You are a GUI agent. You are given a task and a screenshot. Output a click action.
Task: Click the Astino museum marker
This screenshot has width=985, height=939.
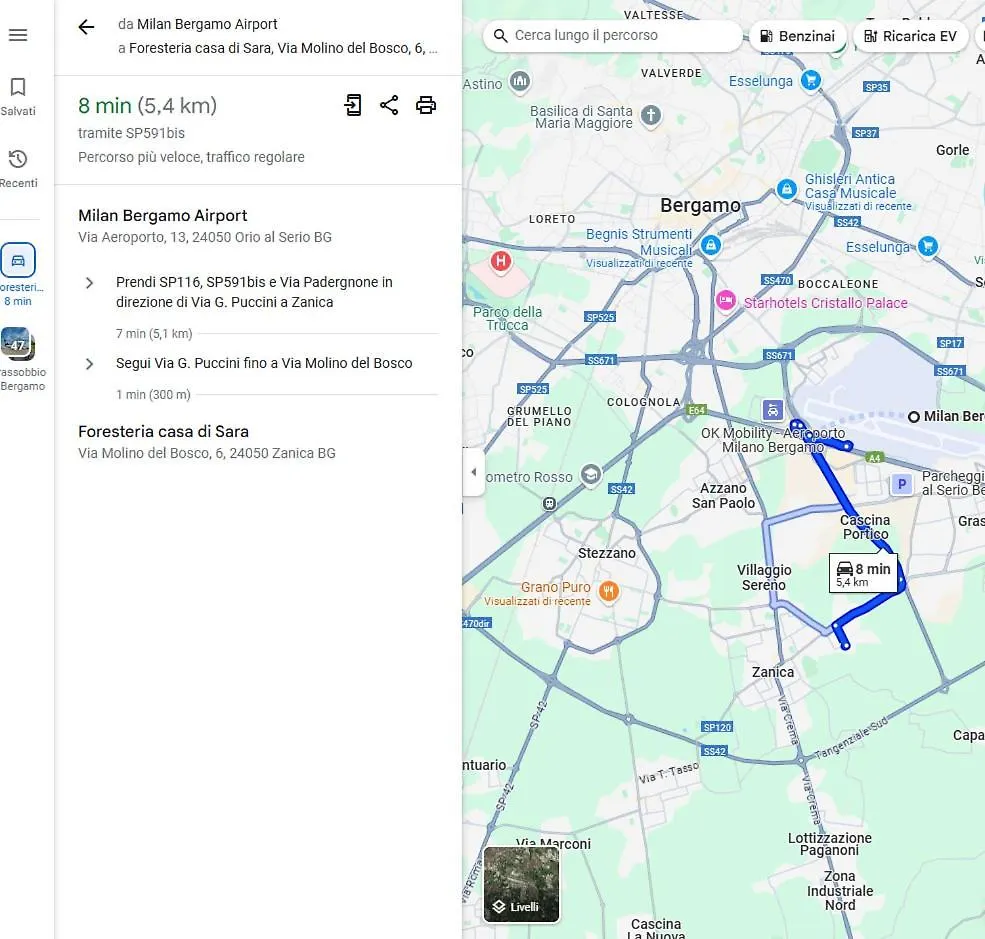coord(520,81)
